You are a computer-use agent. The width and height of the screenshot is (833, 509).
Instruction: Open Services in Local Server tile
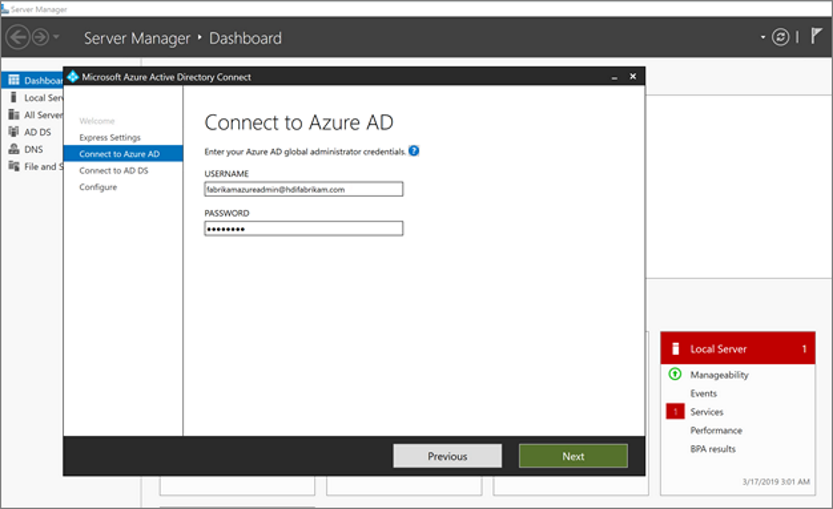pyautogui.click(x=707, y=412)
